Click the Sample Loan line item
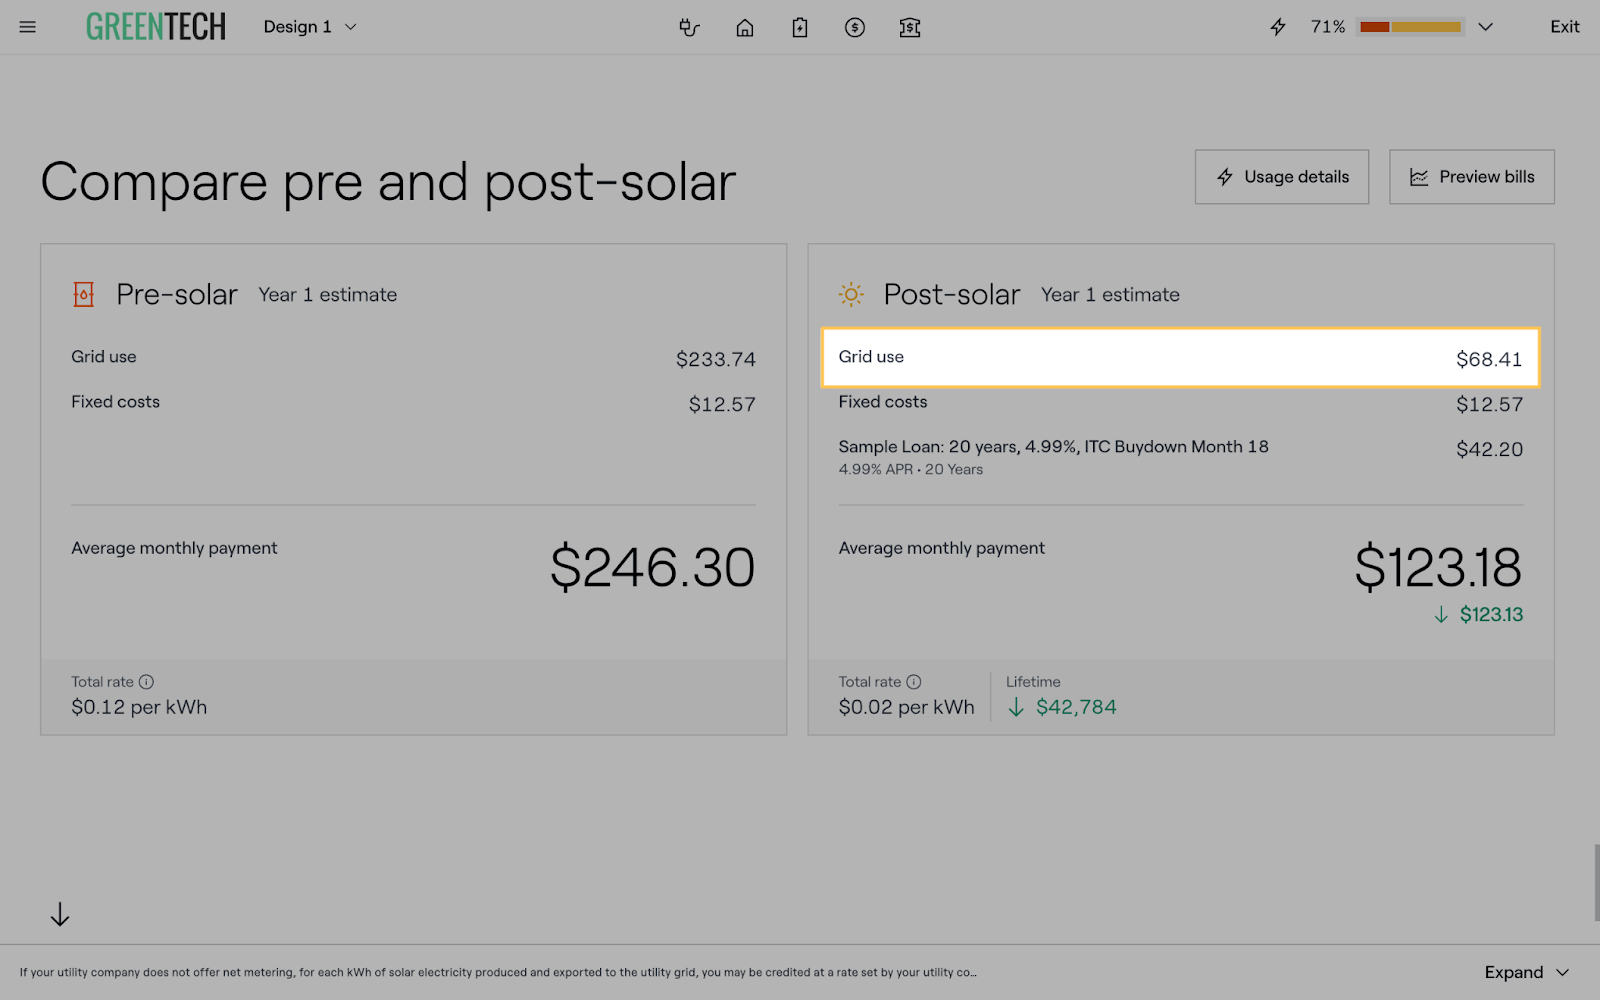The width and height of the screenshot is (1600, 1000). coord(1053,447)
